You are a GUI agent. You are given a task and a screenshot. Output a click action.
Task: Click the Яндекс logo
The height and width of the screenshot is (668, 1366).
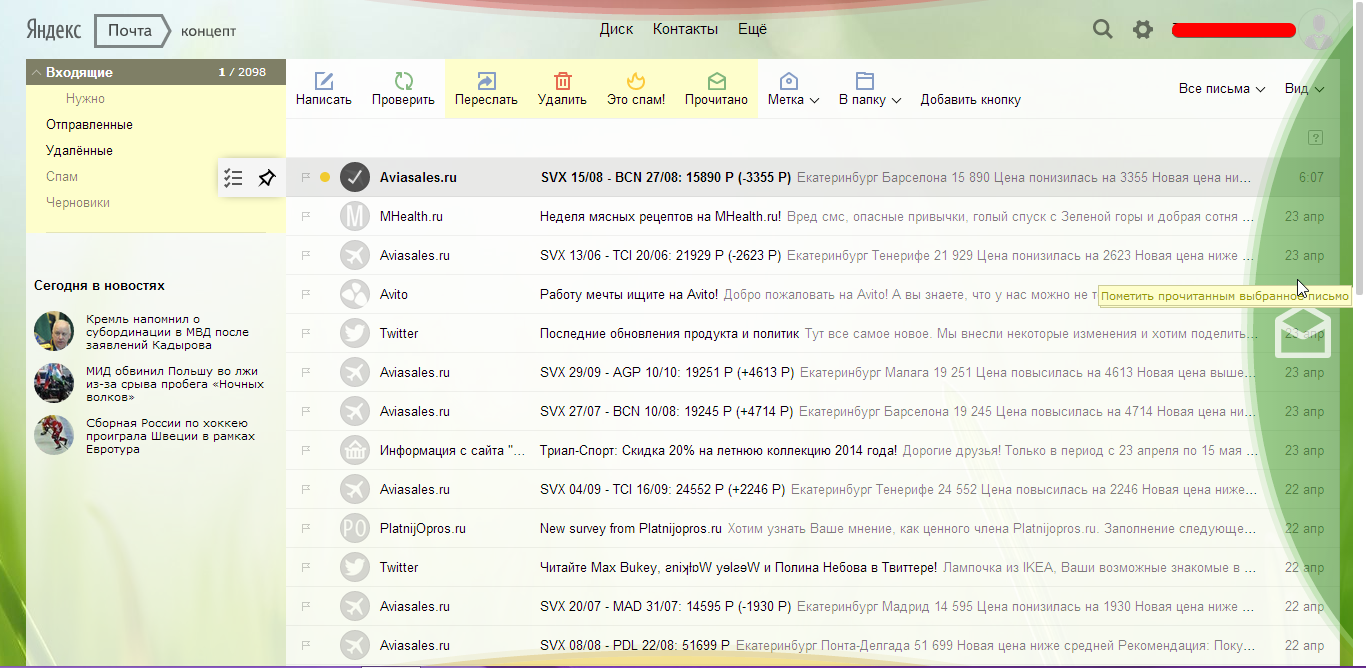54,30
